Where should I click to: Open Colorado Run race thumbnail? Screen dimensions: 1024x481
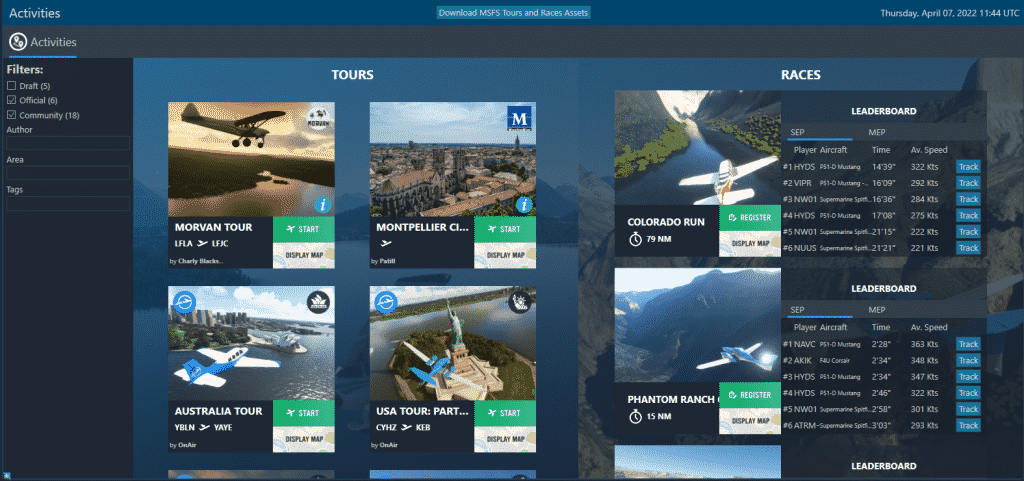click(697, 148)
